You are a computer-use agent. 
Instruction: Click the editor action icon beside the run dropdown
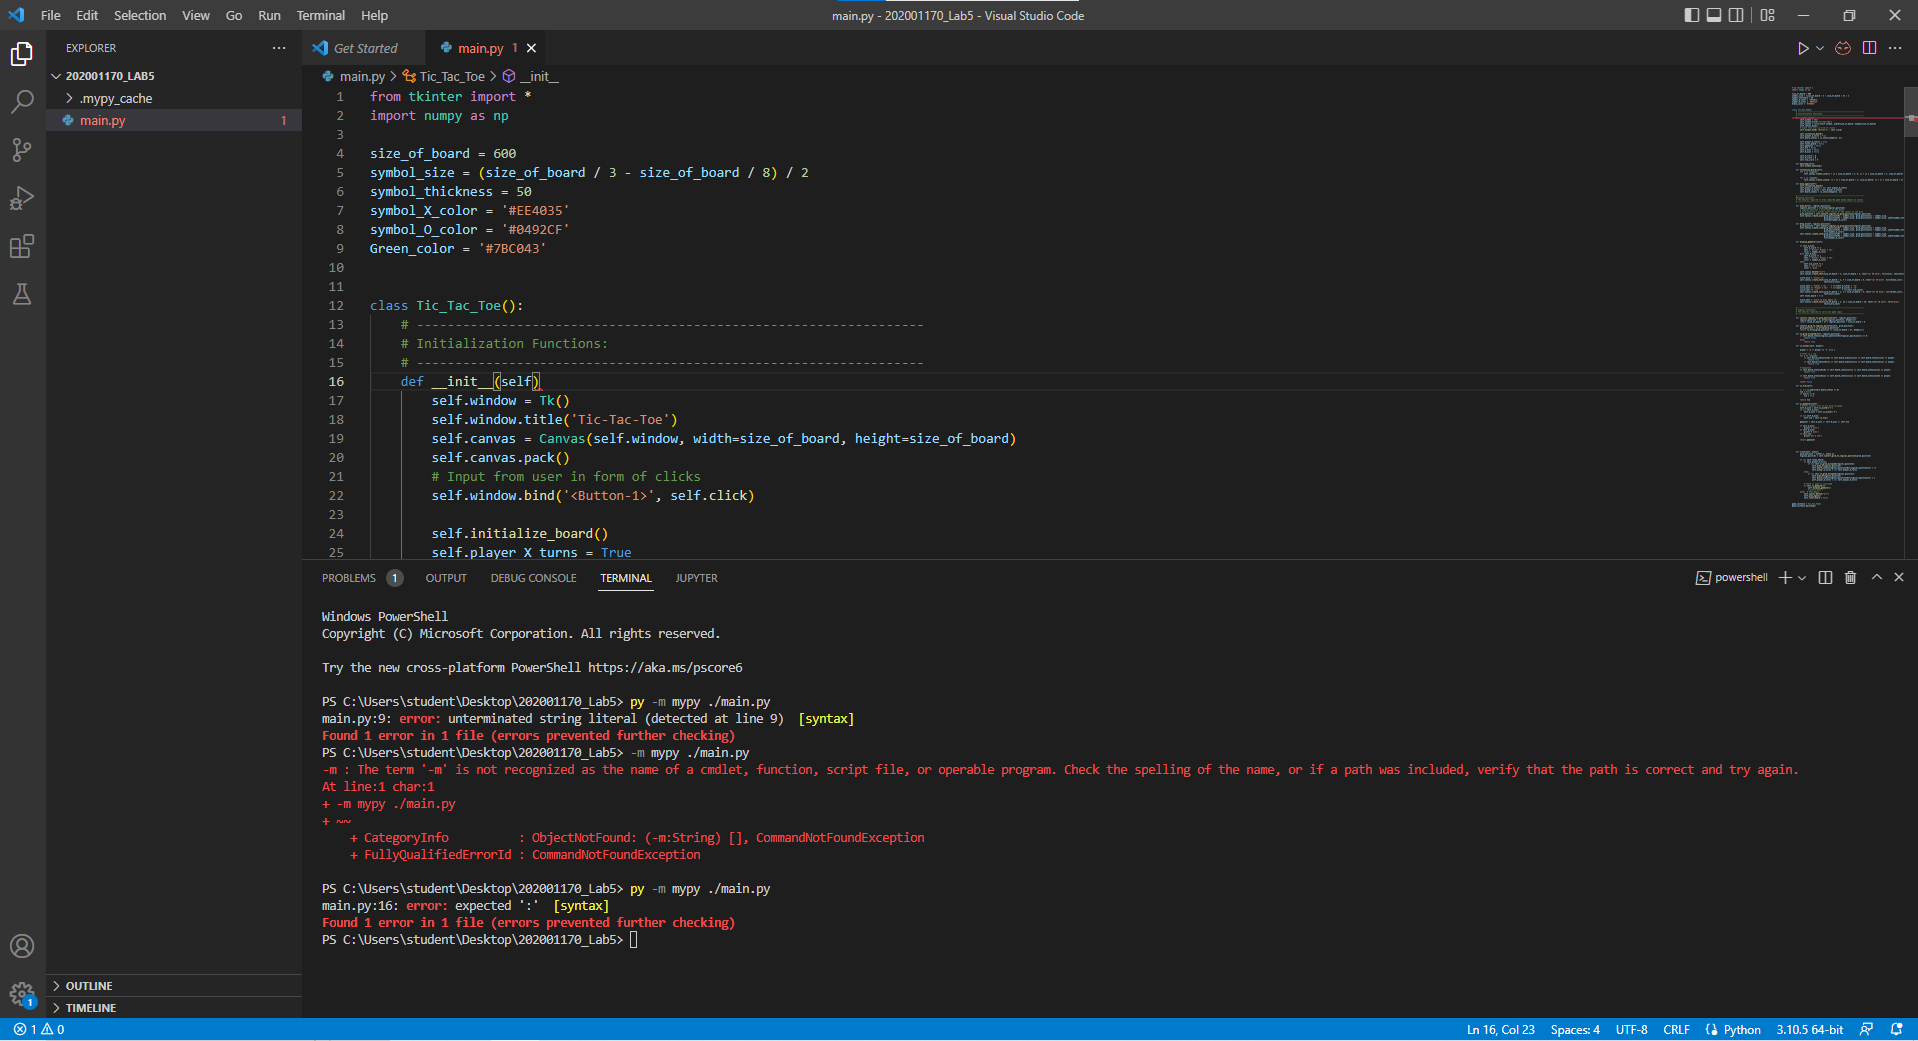pos(1843,48)
